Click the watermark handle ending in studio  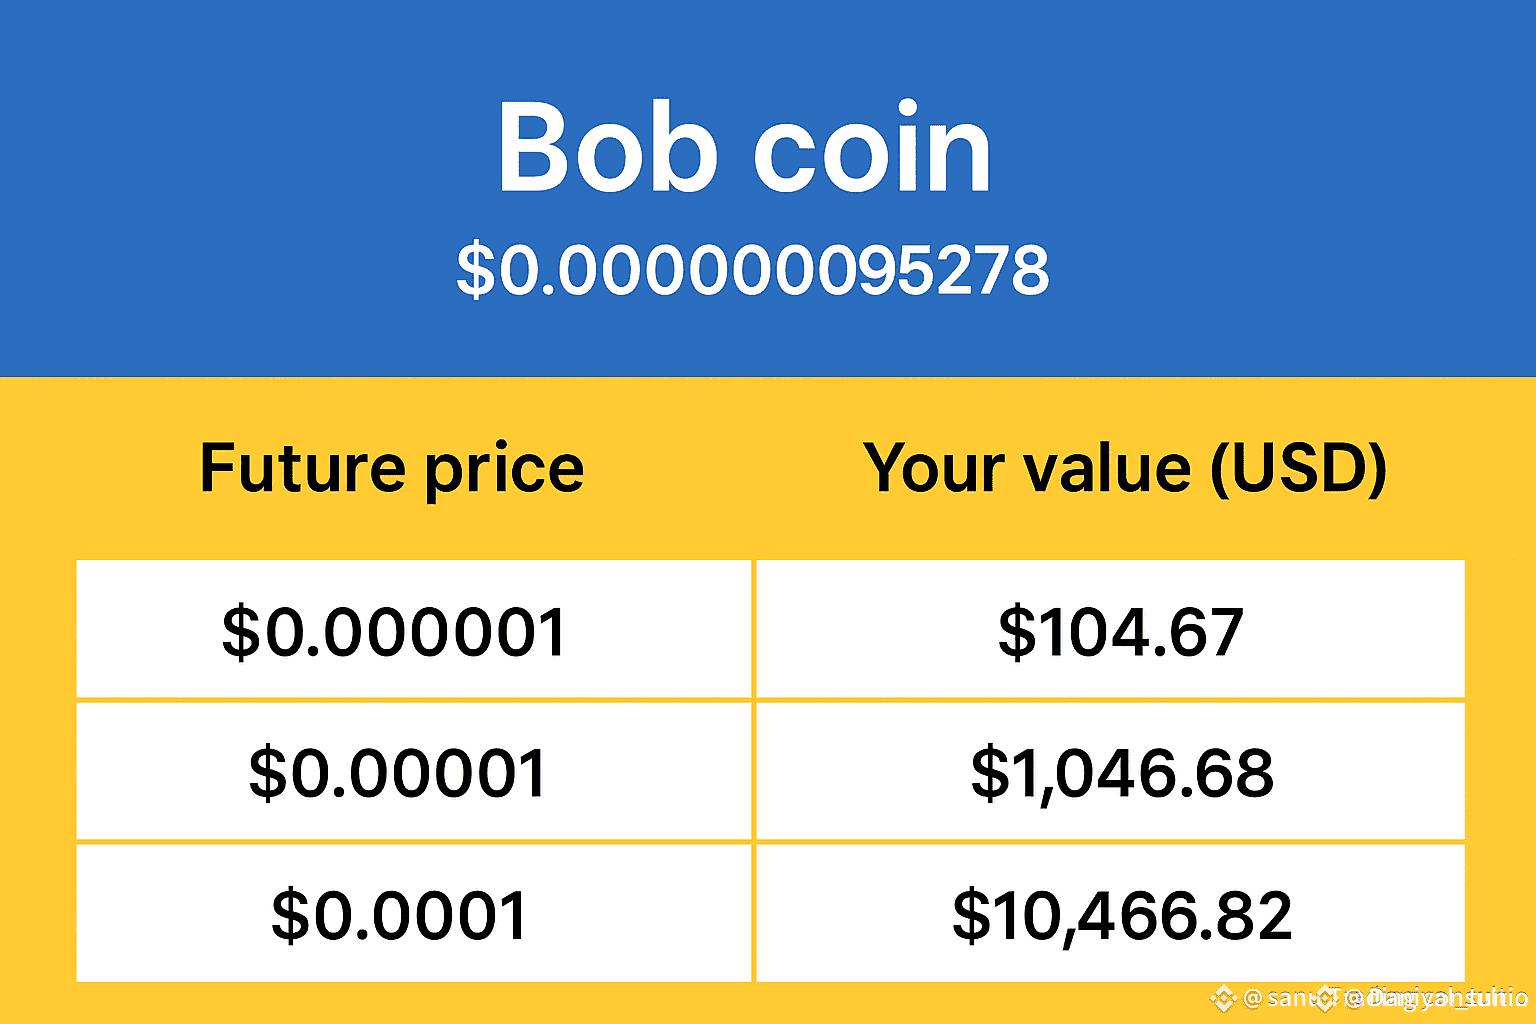coord(1437,998)
